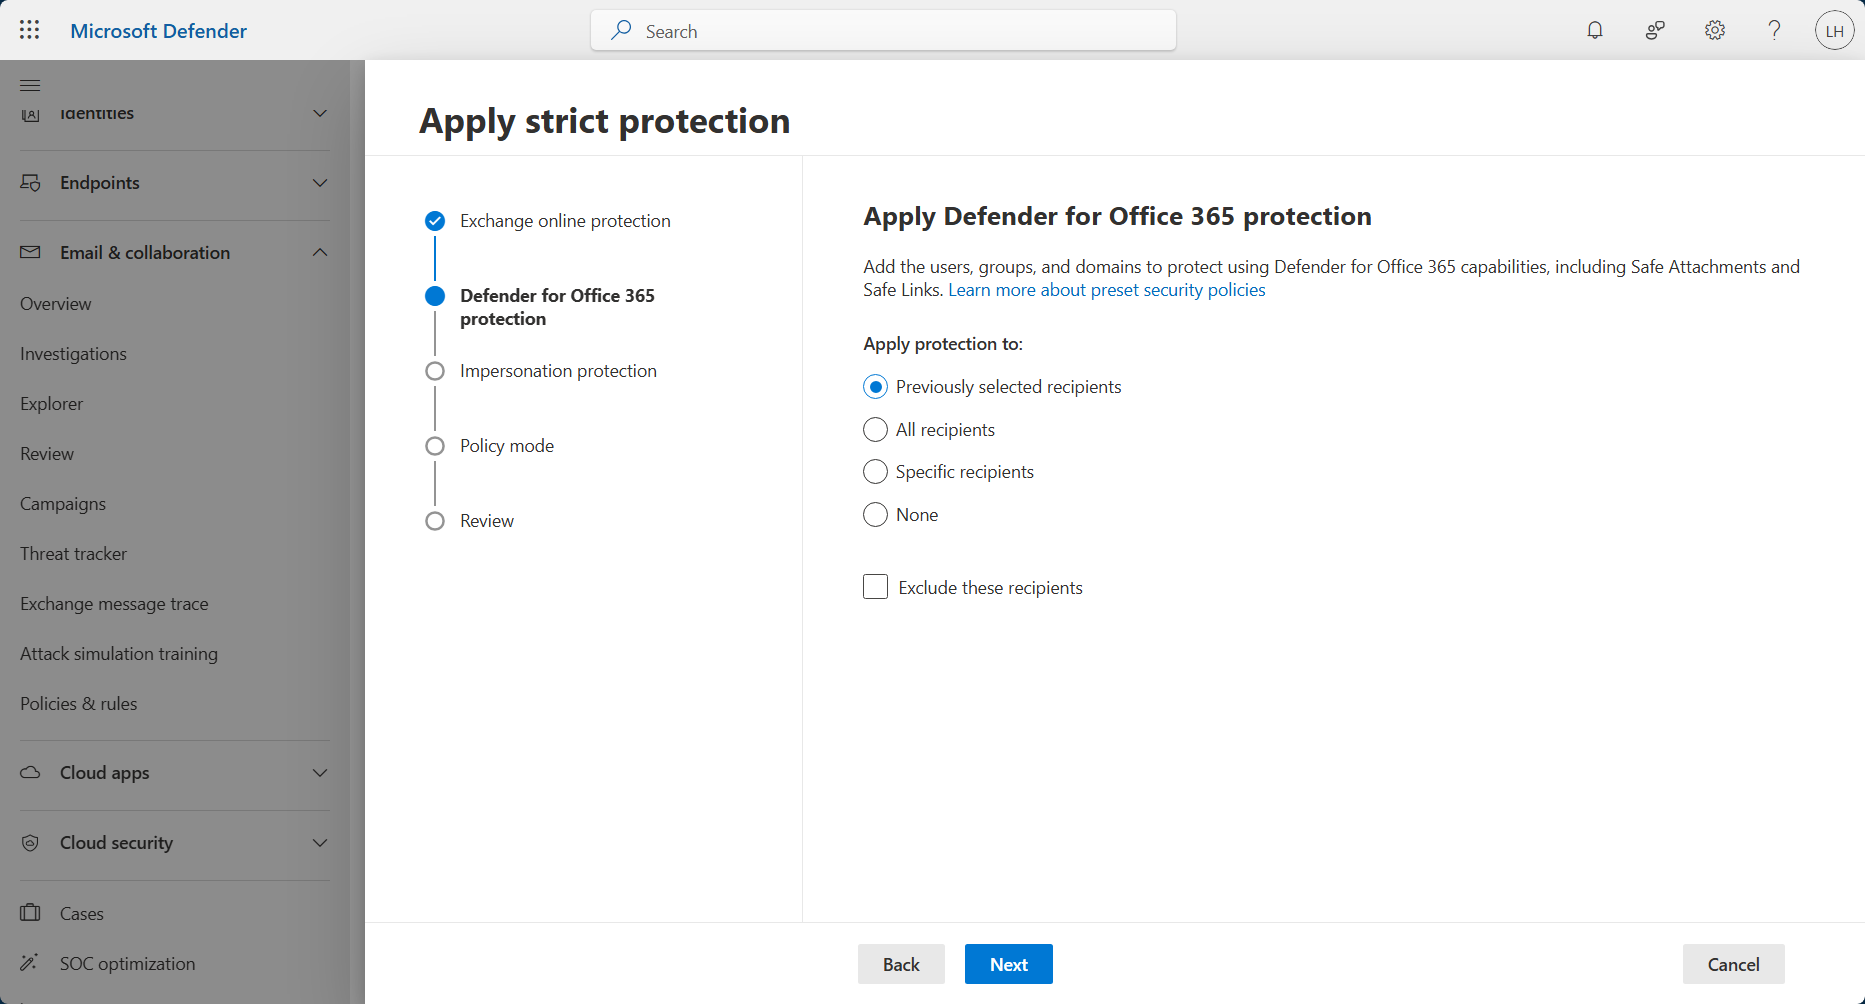
Task: Go to Threat tracker in sidebar
Action: (74, 554)
